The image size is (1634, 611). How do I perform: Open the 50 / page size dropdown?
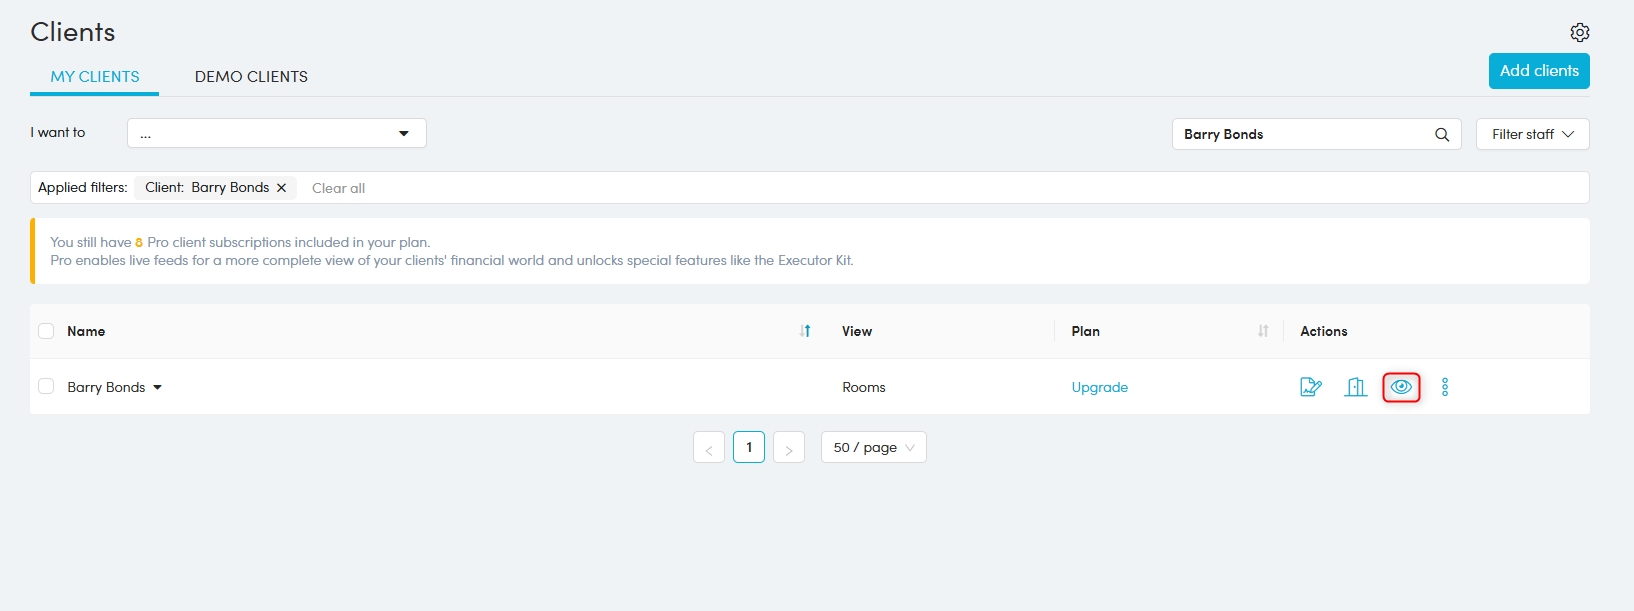pos(873,447)
